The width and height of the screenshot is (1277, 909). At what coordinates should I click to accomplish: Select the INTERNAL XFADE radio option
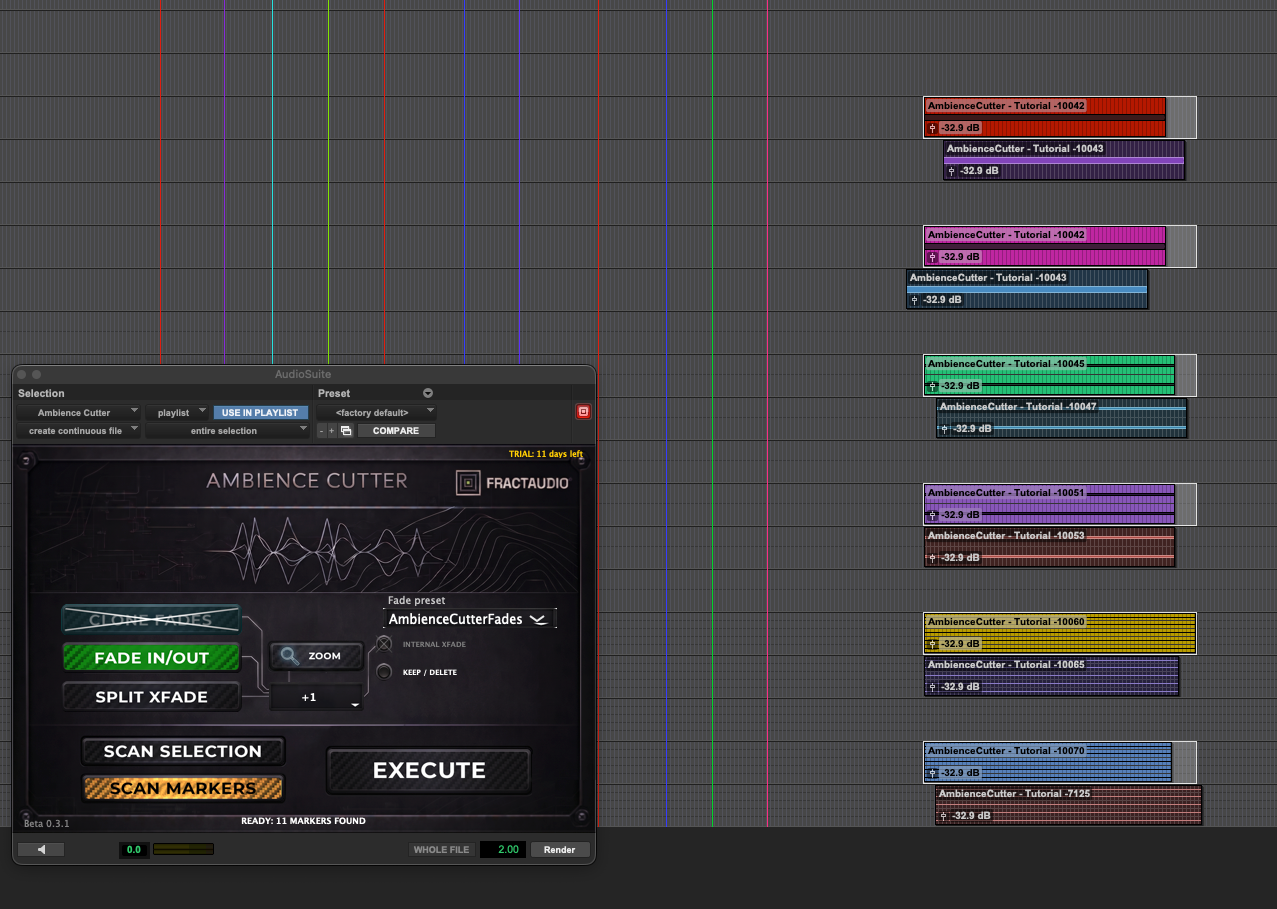point(384,644)
